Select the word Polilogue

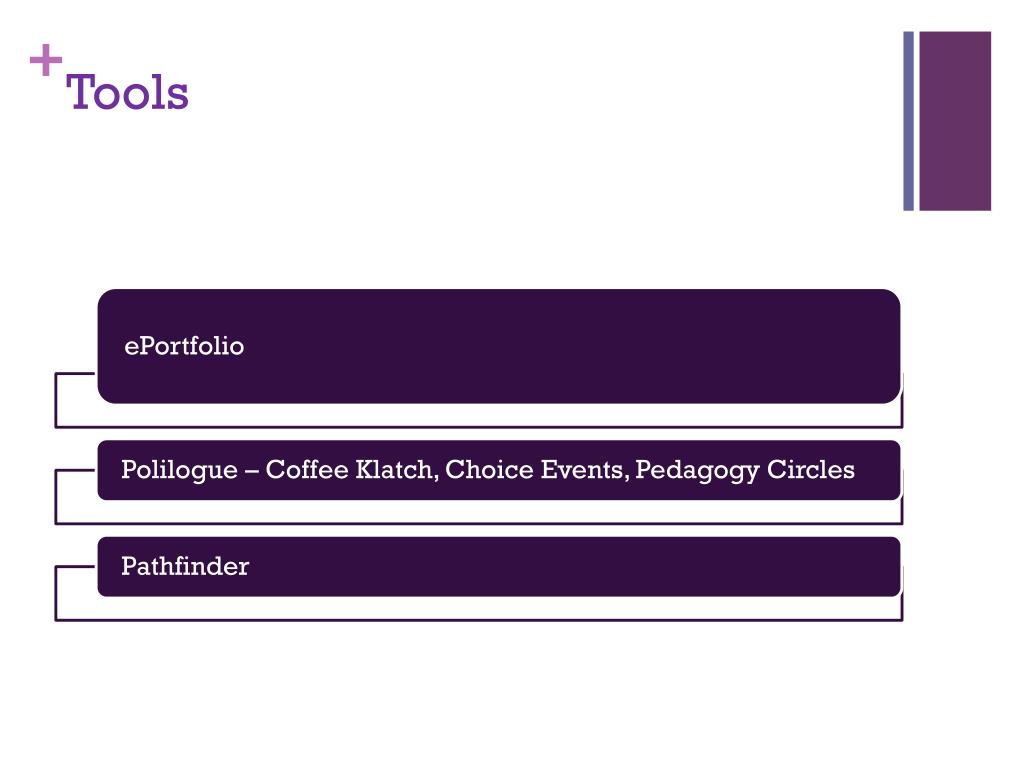[179, 471]
